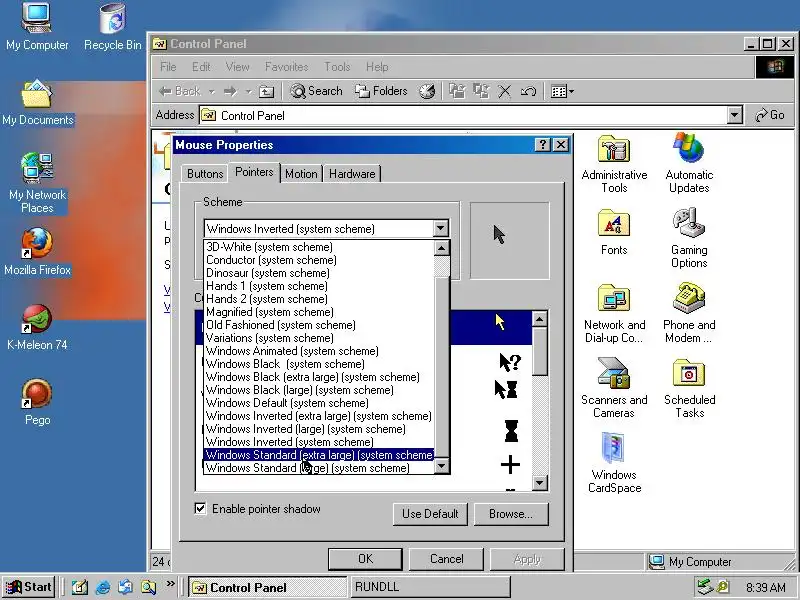Select My Documents desktop icon
Image resolution: width=800 pixels, height=600 pixels.
point(38,102)
